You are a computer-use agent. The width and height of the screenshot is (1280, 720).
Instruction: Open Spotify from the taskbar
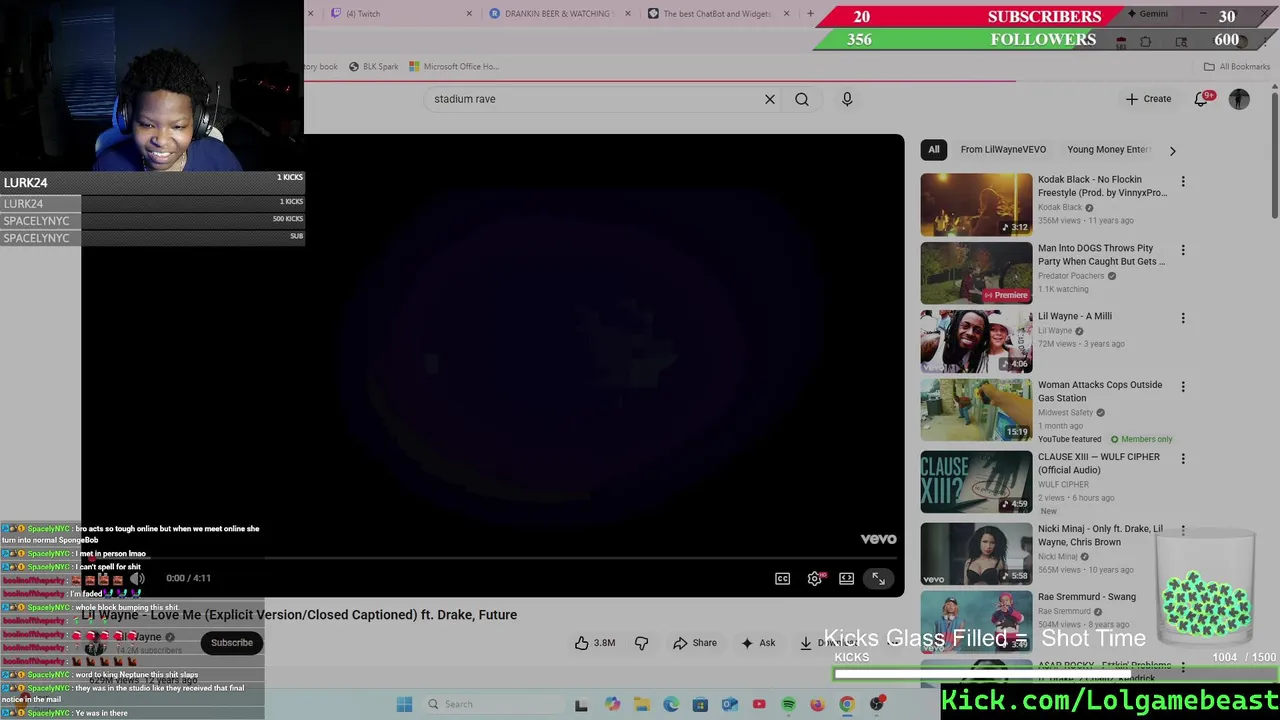click(788, 704)
